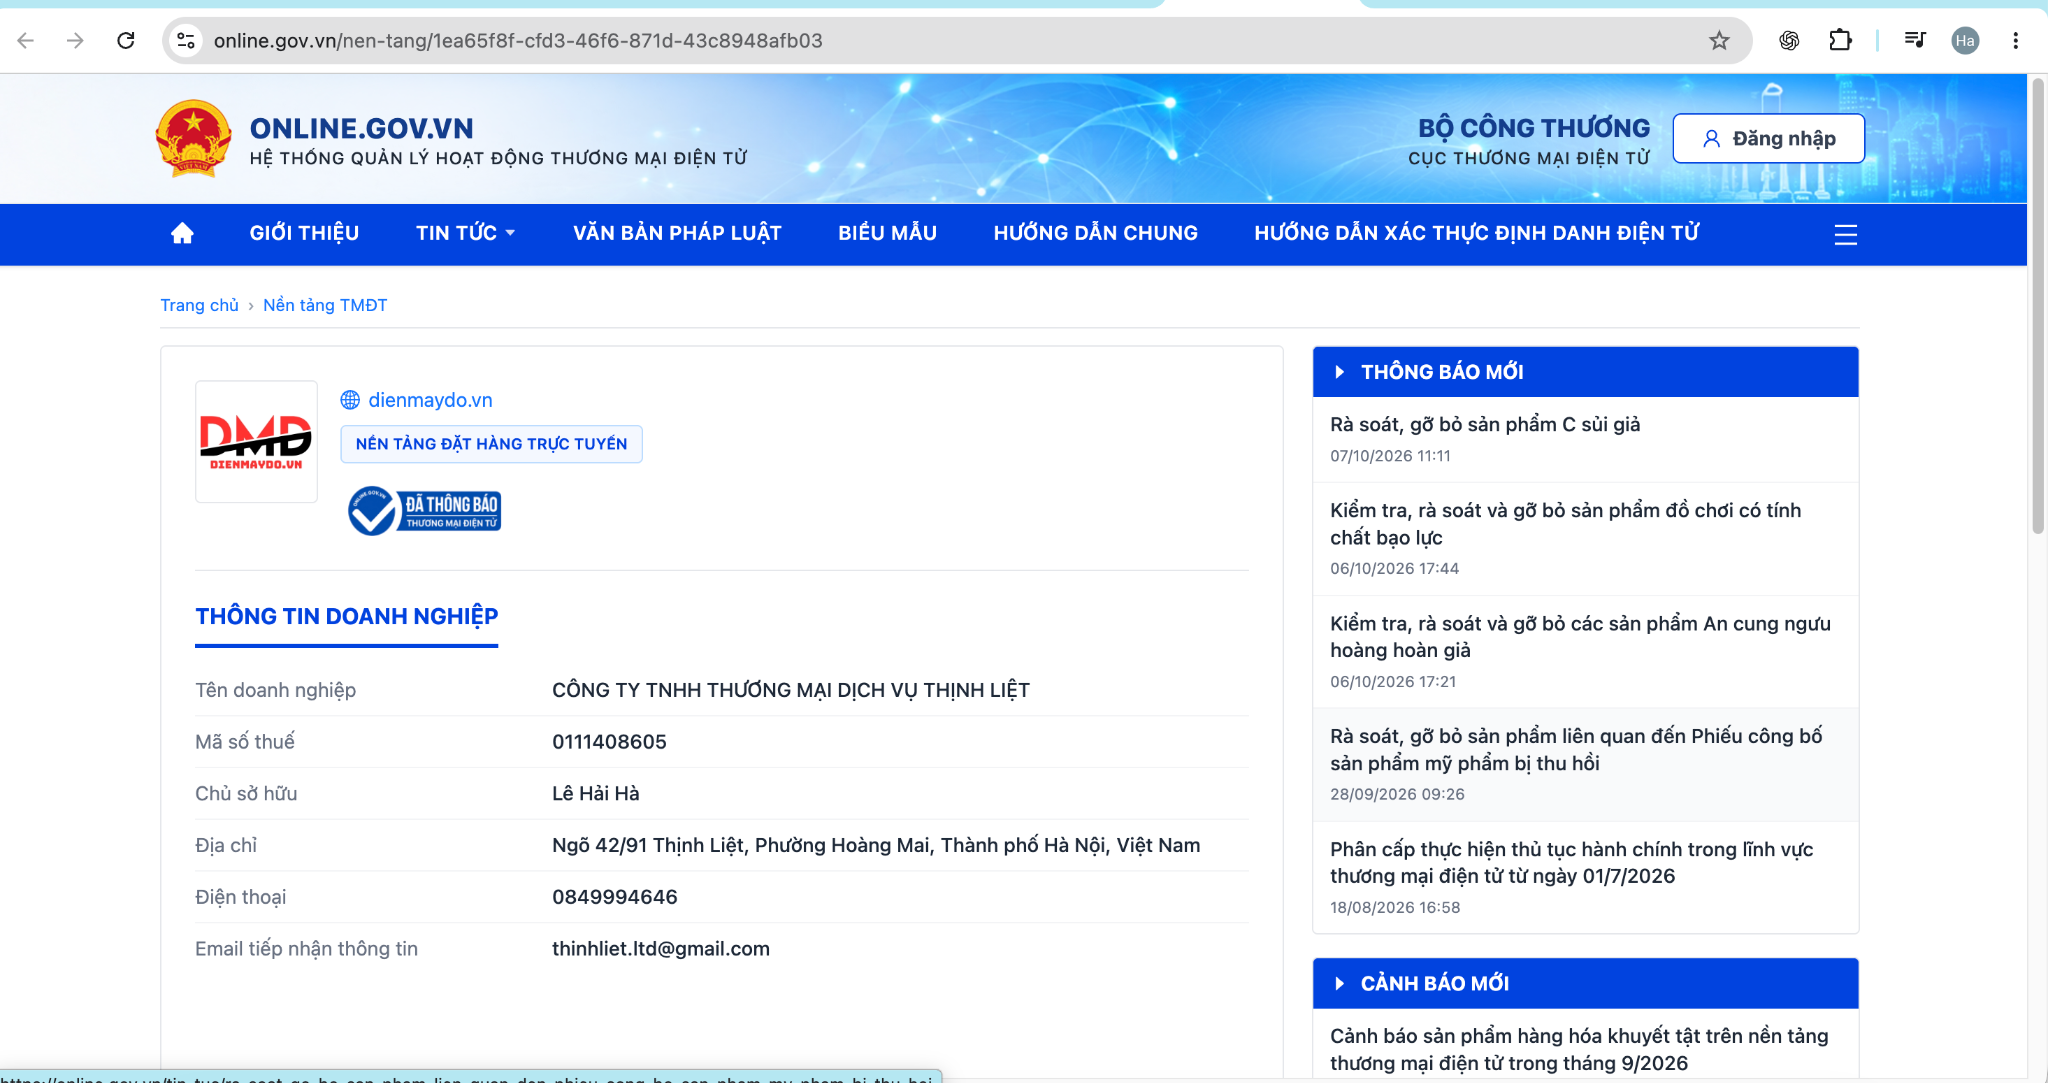
Task: Open BIỂU MẪU menu item
Action: click(887, 233)
